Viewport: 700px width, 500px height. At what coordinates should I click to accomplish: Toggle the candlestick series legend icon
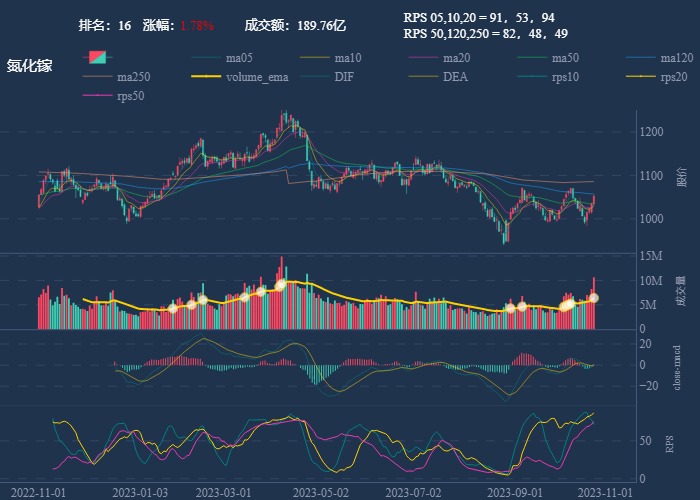tap(97, 58)
